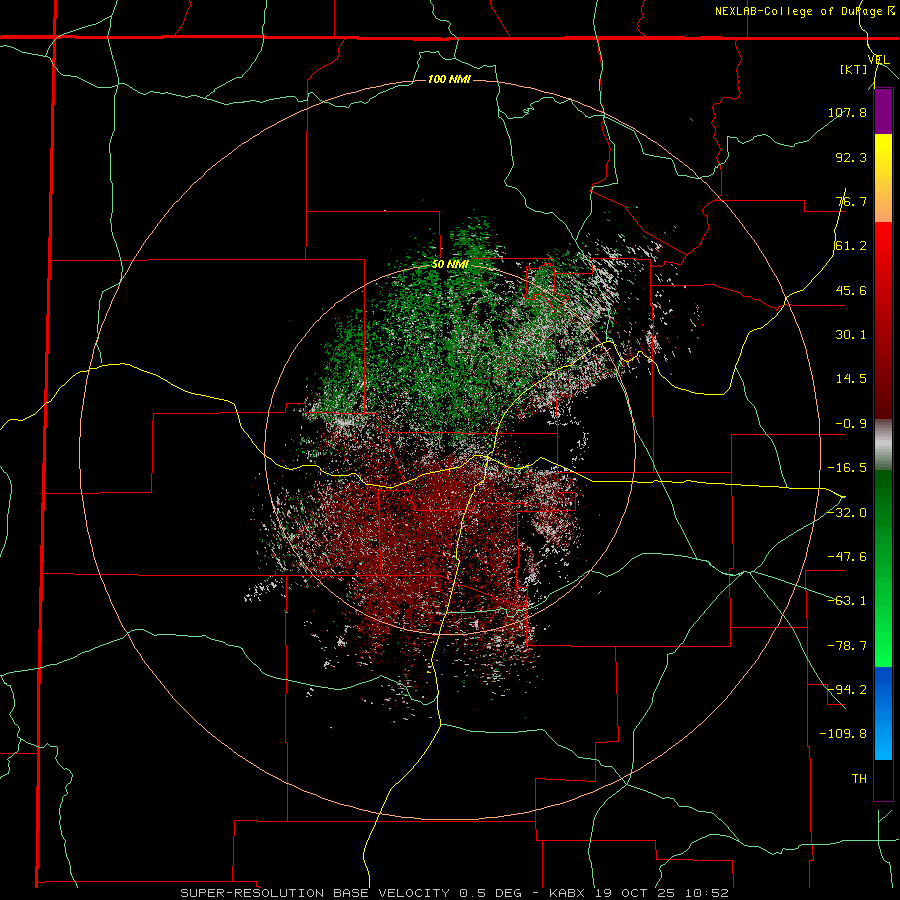Viewport: 900px width, 900px height.
Task: Click the [KT] units label
Action: 853,69
